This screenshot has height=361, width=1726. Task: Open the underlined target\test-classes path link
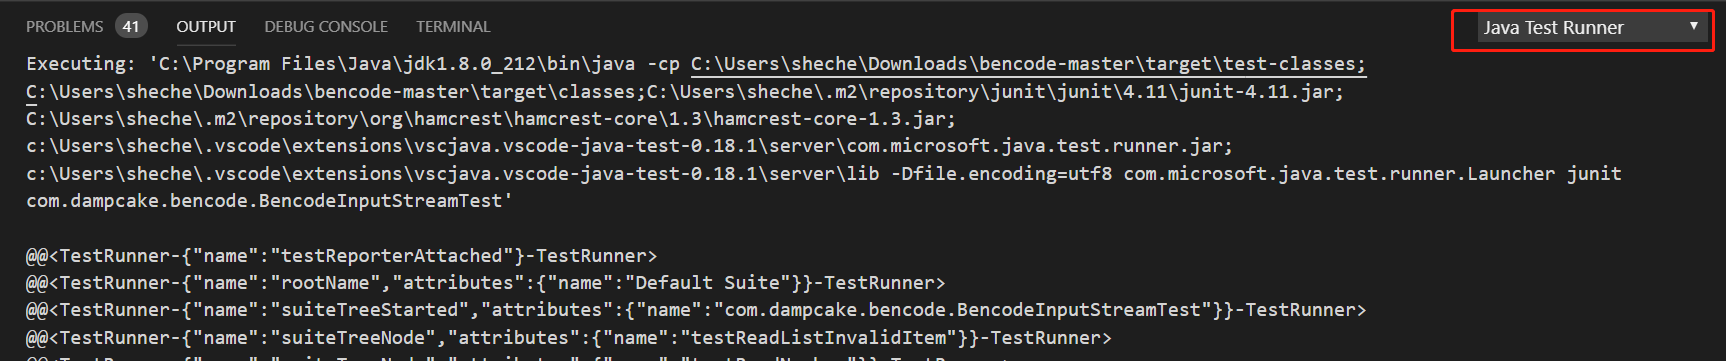(x=1028, y=64)
